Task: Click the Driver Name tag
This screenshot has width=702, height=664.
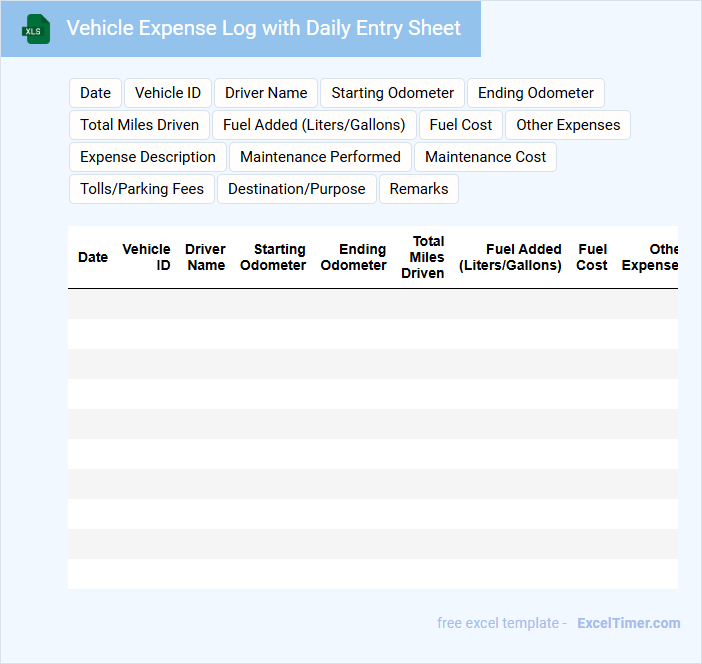Action: point(266,93)
